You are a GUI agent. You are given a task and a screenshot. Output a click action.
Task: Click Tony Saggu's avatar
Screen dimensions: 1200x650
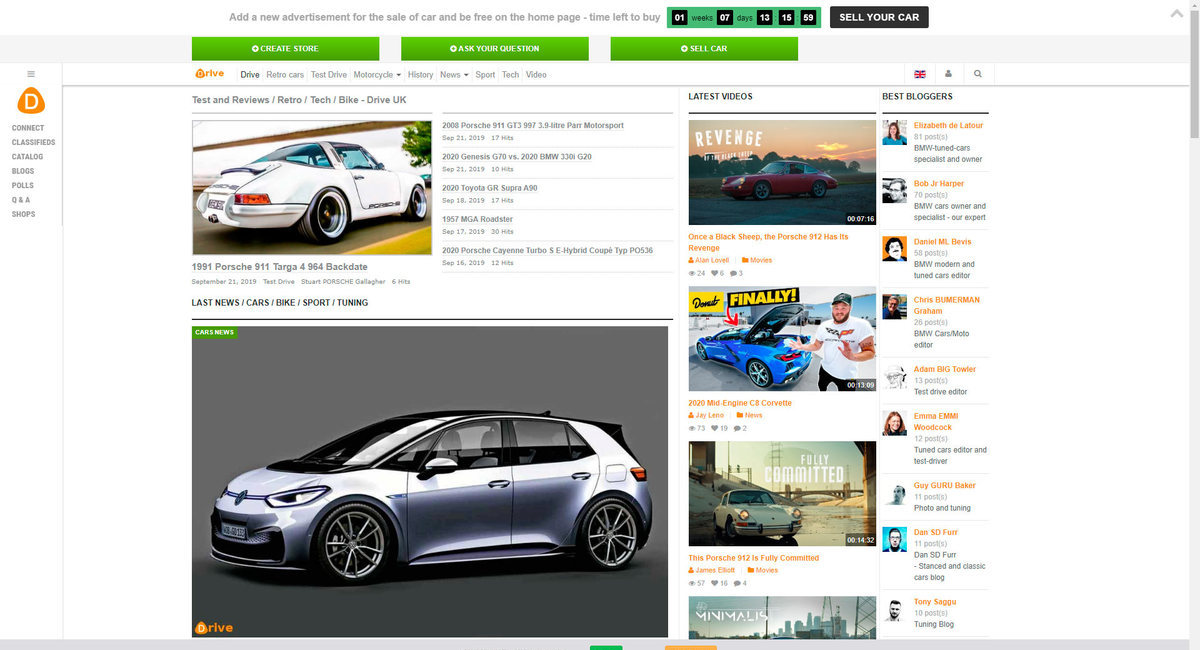point(894,609)
